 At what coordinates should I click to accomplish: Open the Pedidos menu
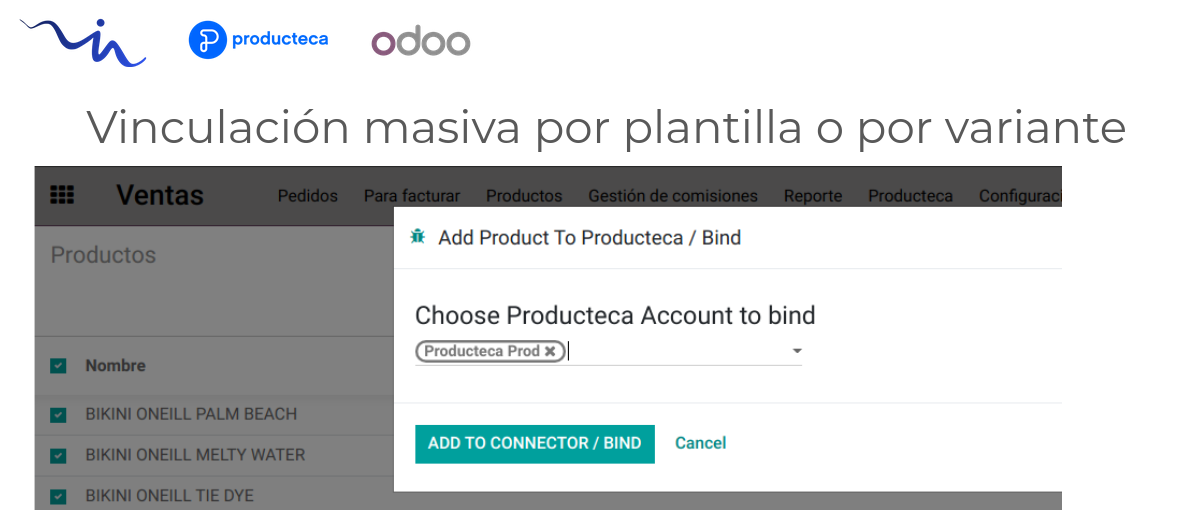click(307, 196)
